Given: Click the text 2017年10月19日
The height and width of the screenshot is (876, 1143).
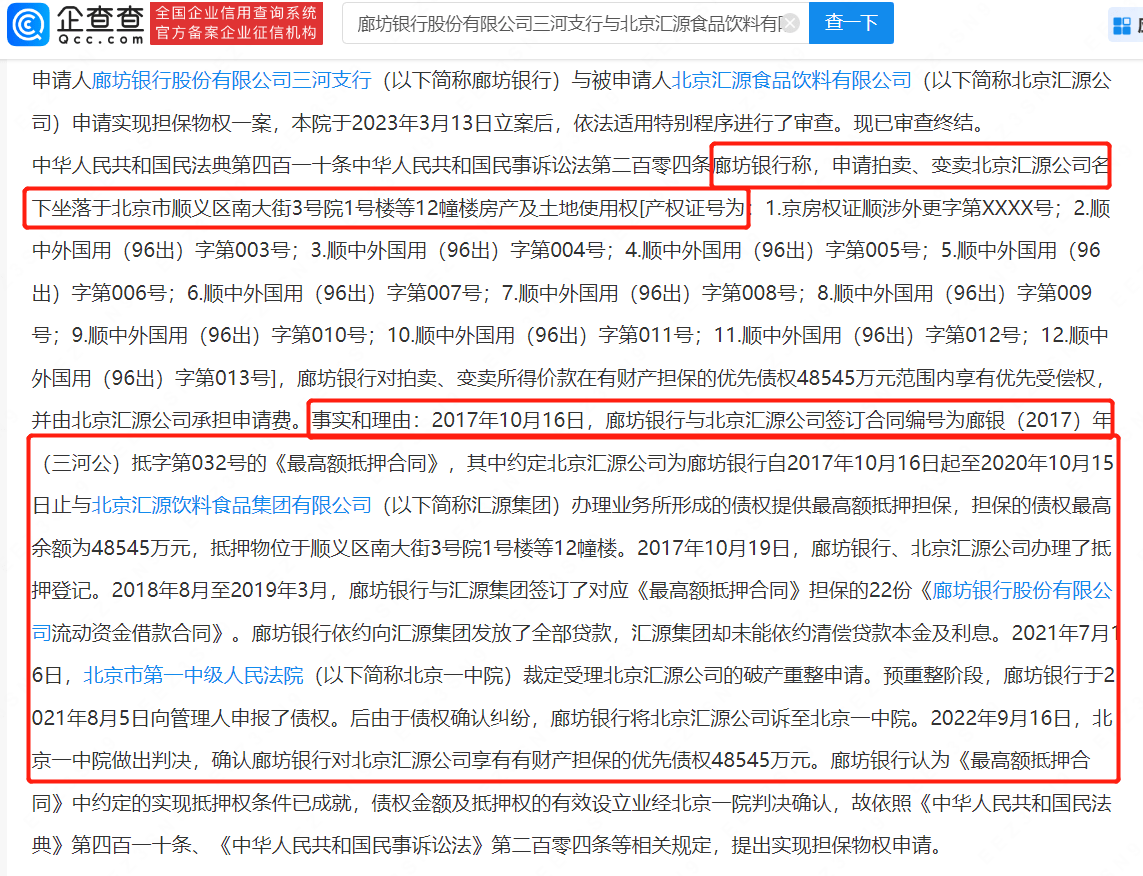Looking at the screenshot, I should 714,548.
